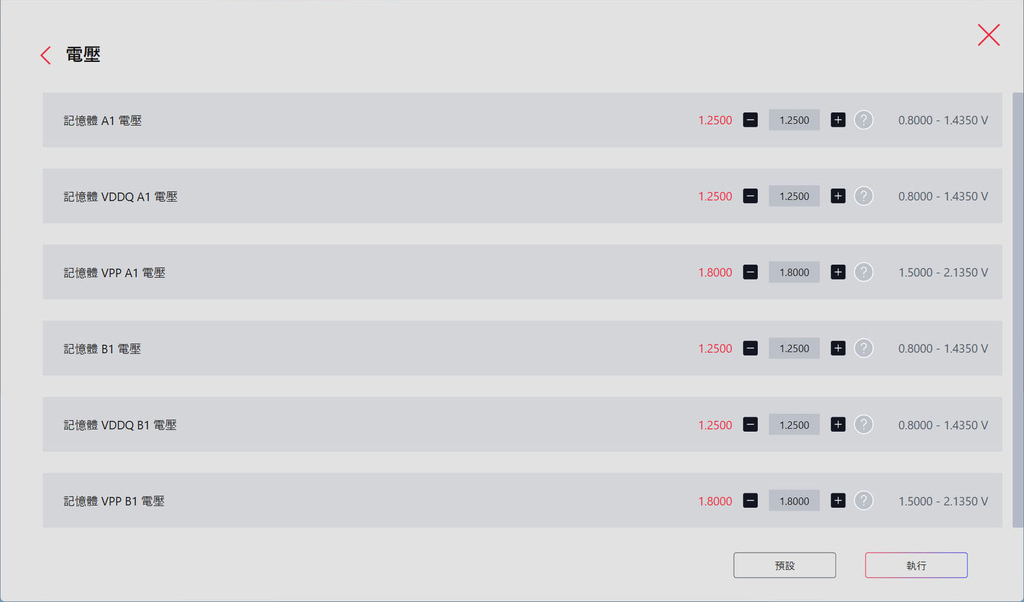Decrease 記憶體 A1 電壓 with minus button
Viewport: 1024px width, 602px height.
[x=750, y=120]
